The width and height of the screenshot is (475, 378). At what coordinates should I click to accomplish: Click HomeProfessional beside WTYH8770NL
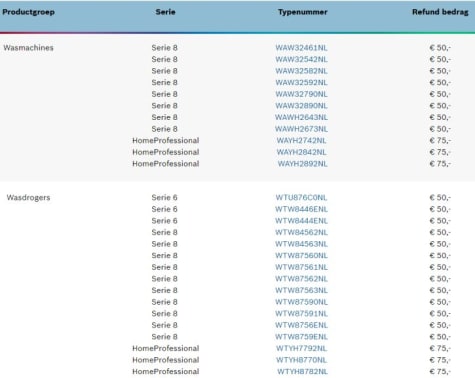(x=166, y=360)
